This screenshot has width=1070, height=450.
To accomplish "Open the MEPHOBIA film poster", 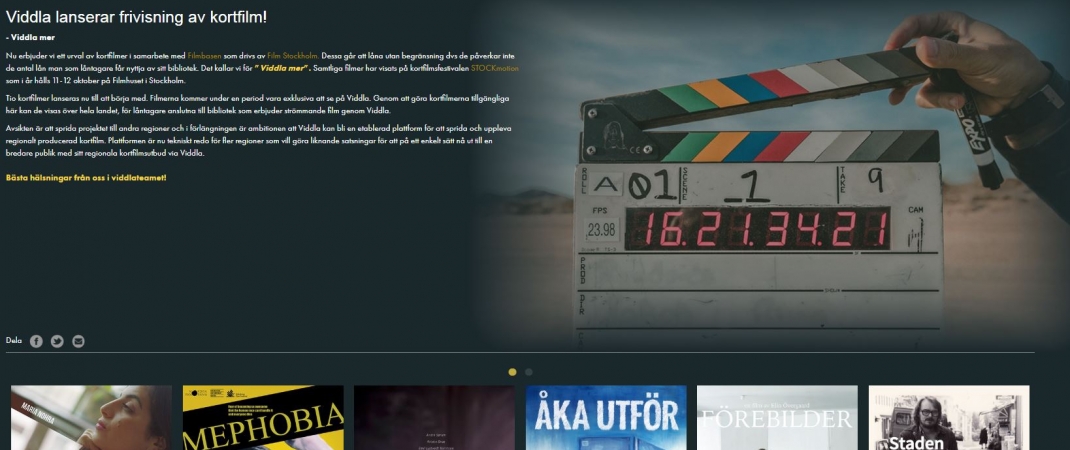I will pyautogui.click(x=263, y=417).
